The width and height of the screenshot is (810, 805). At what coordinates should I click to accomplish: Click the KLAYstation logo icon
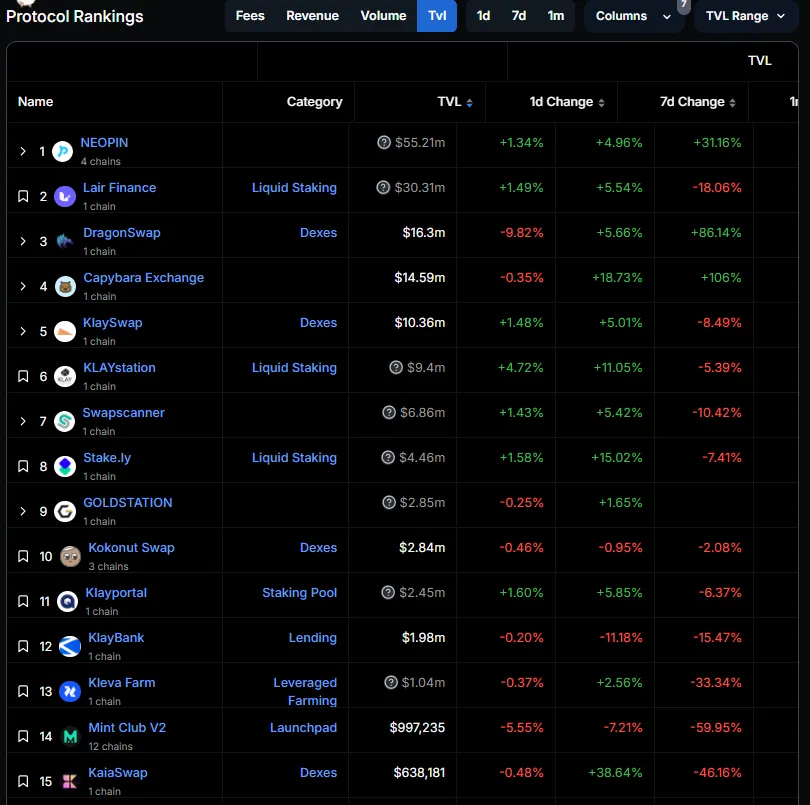[65, 376]
